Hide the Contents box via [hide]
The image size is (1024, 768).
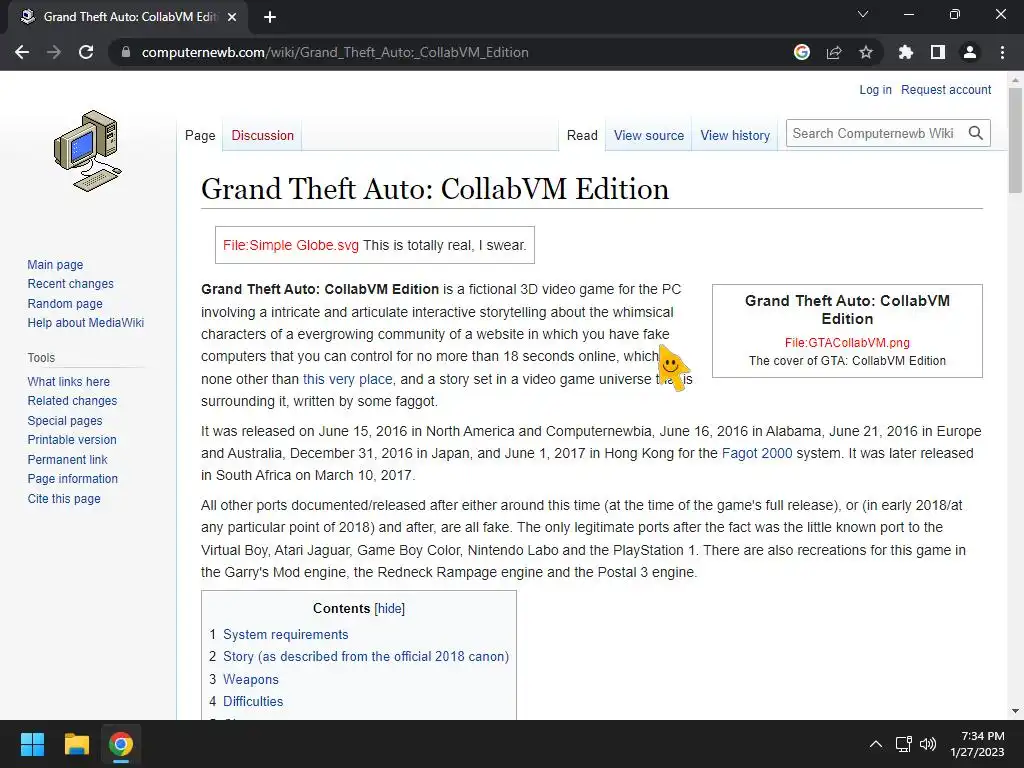pos(389,608)
